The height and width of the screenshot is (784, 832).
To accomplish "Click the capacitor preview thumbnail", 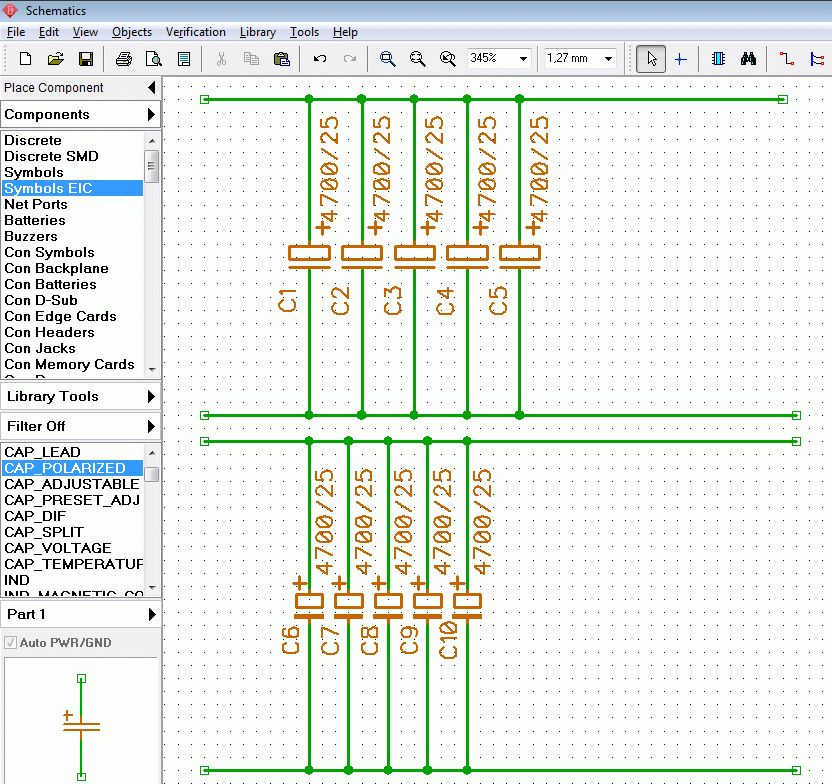I will coord(81,725).
